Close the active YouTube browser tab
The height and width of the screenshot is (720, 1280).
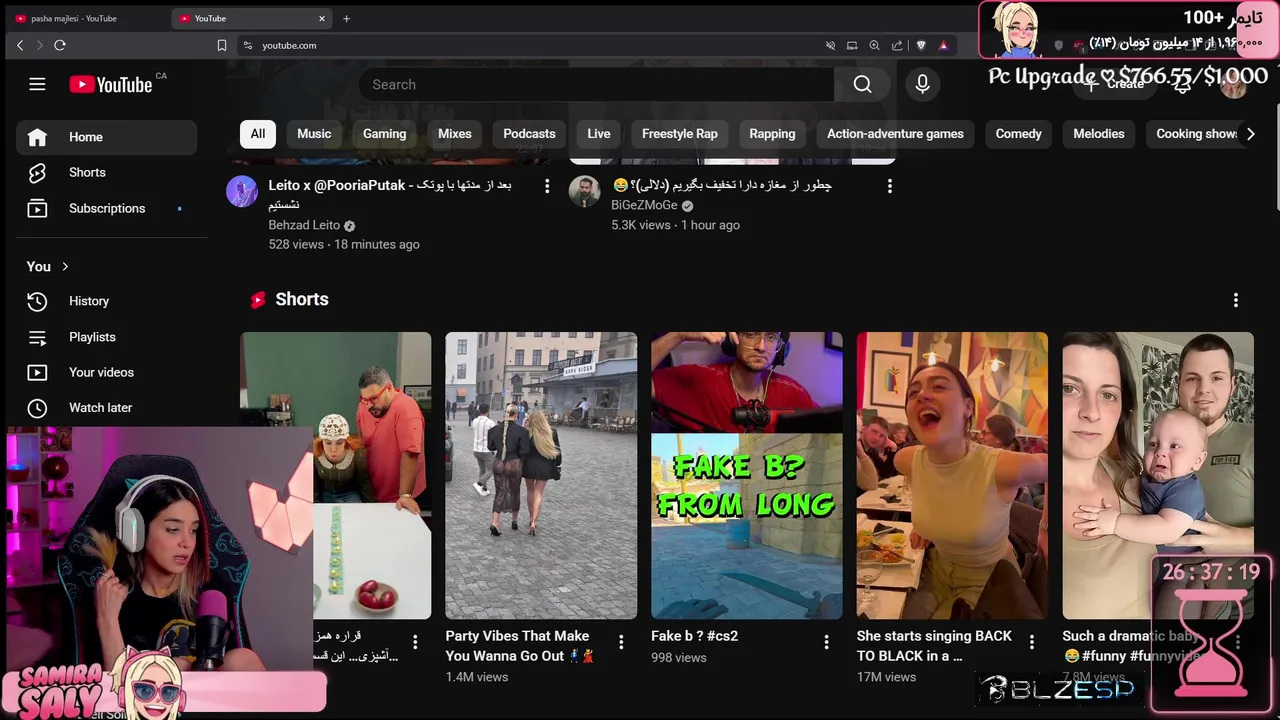click(x=322, y=18)
